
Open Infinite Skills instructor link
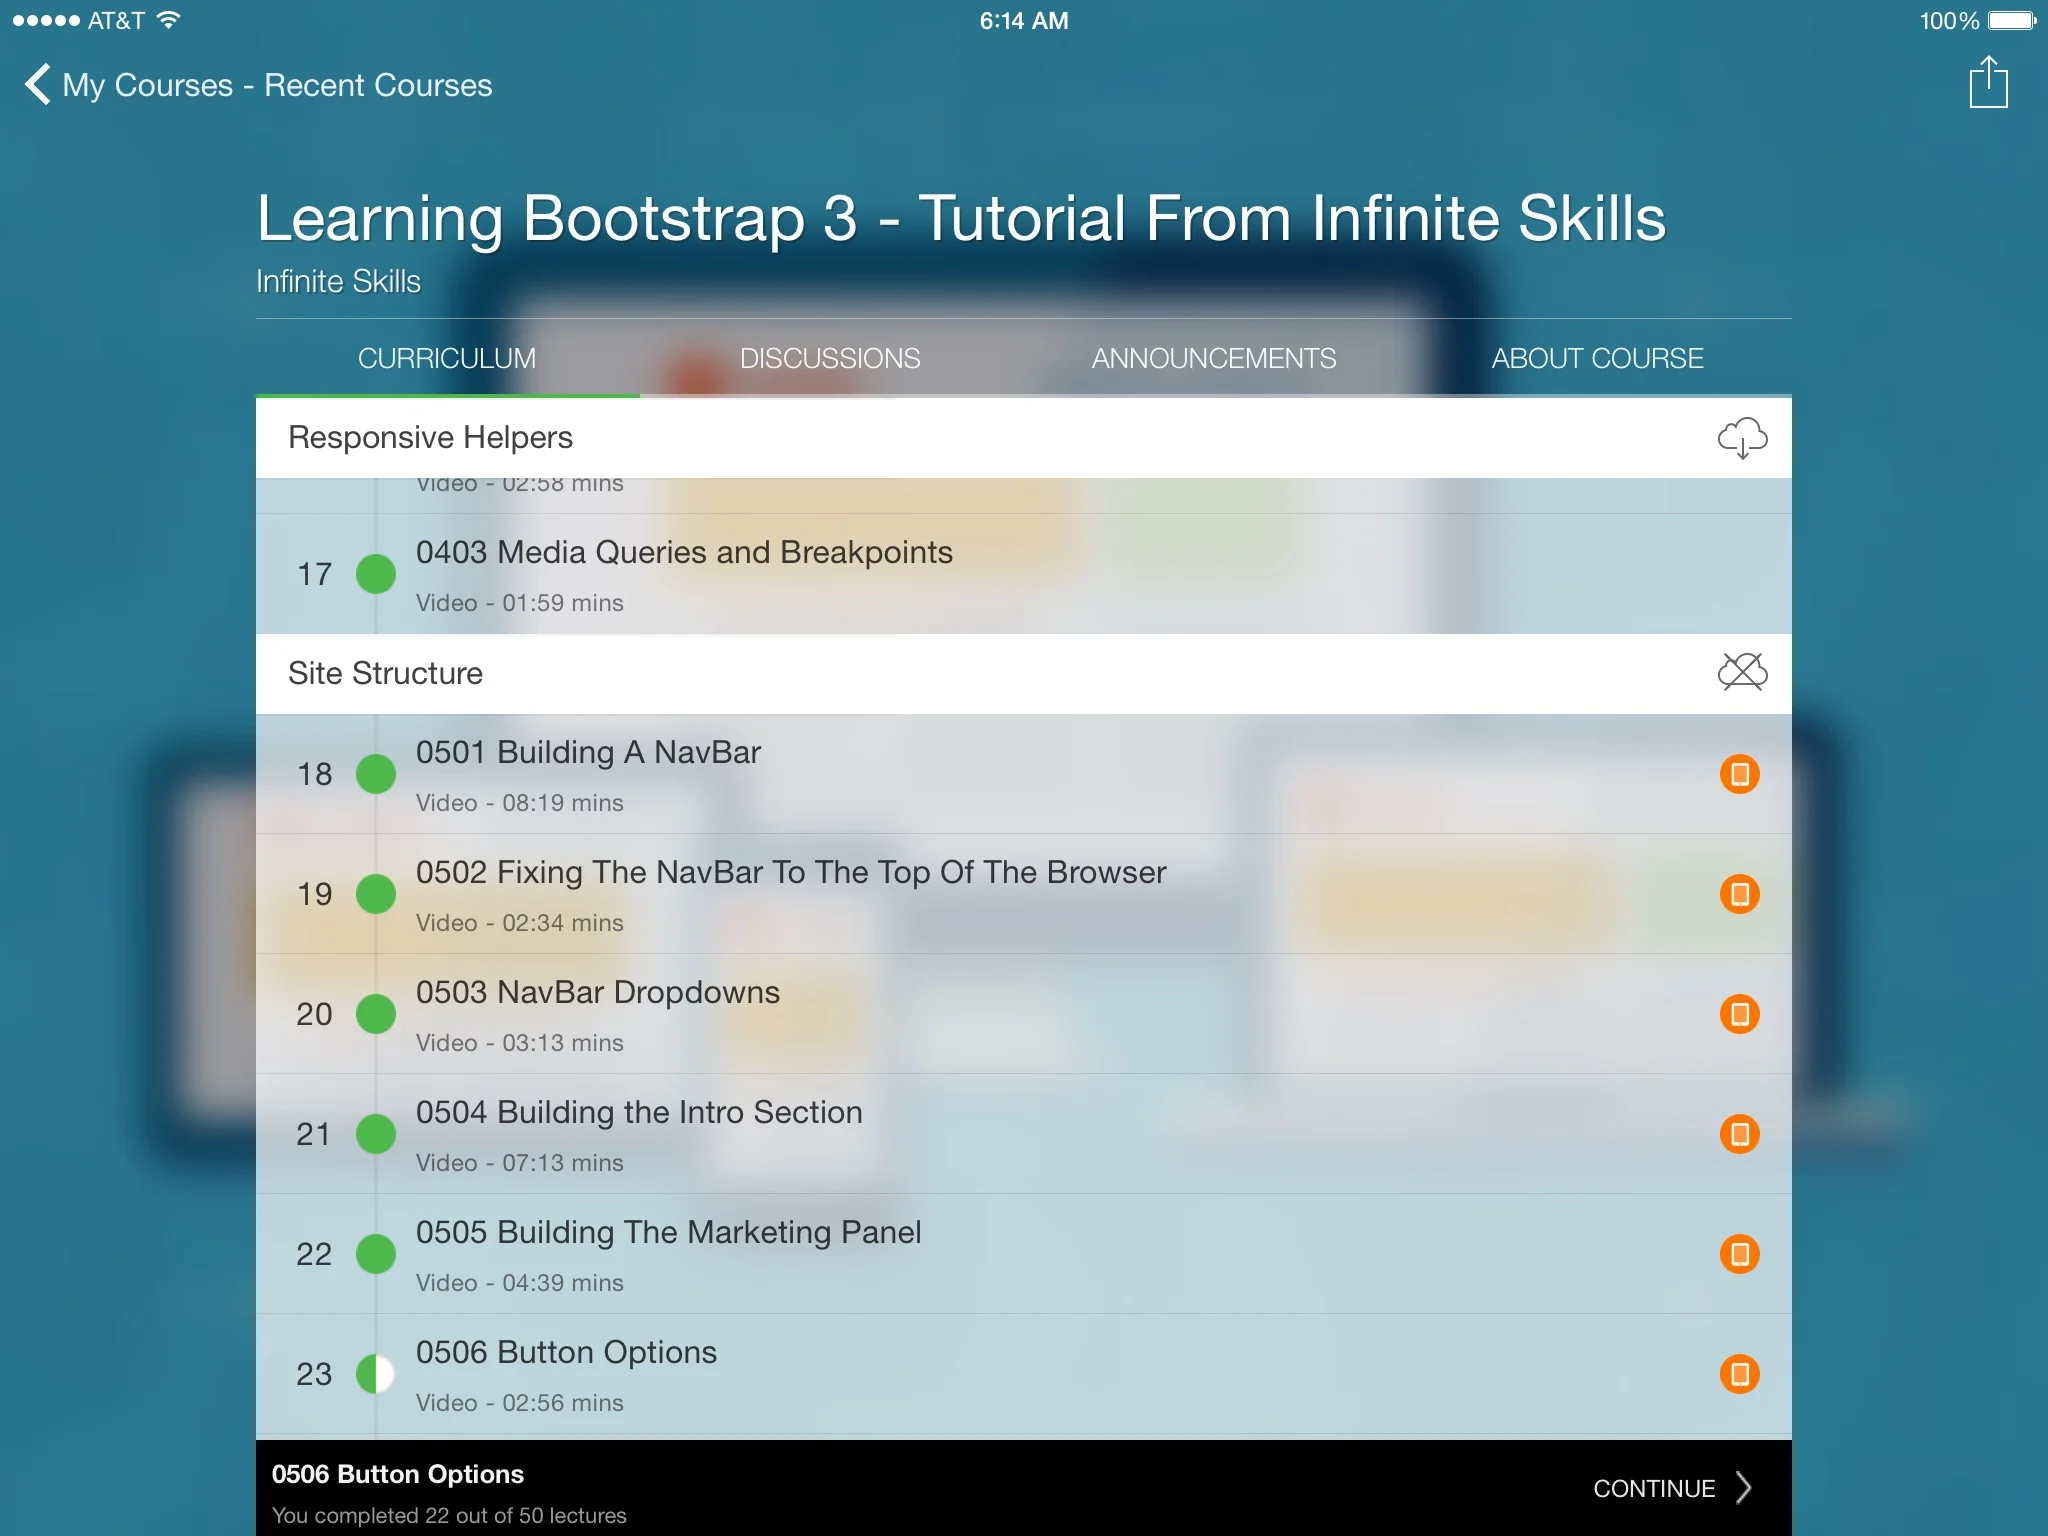coord(338,282)
